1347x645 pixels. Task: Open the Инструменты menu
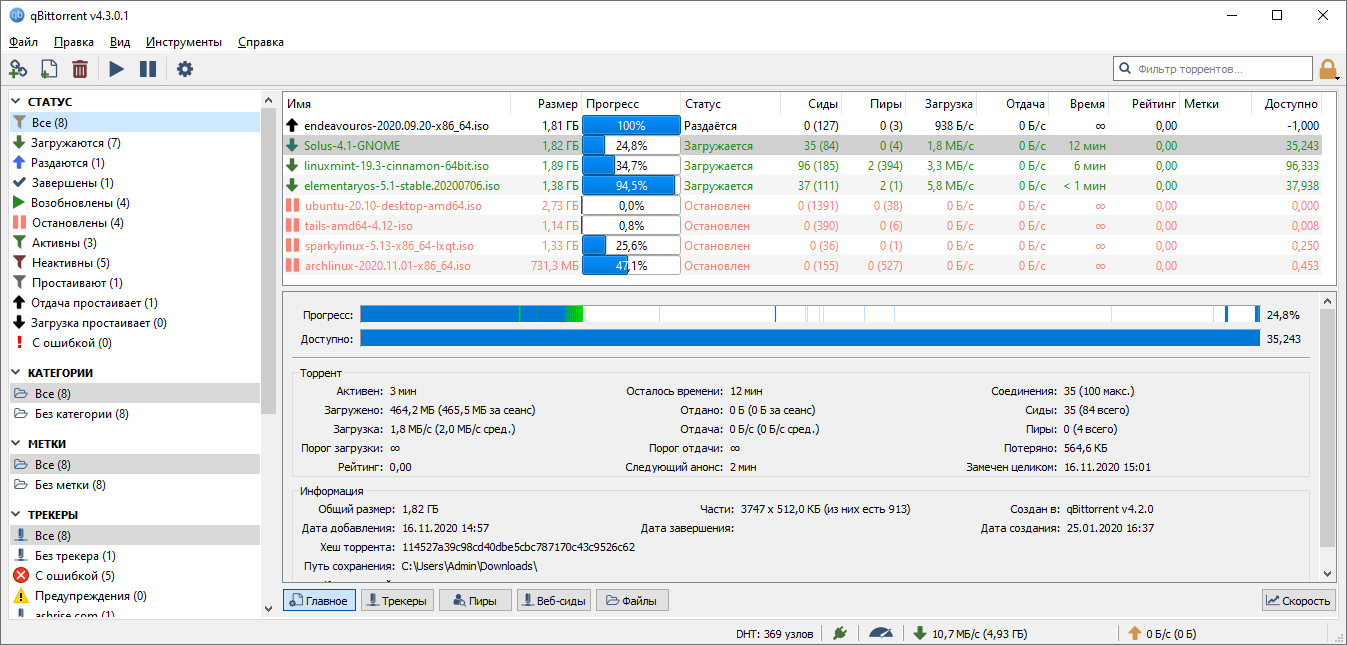coord(184,42)
